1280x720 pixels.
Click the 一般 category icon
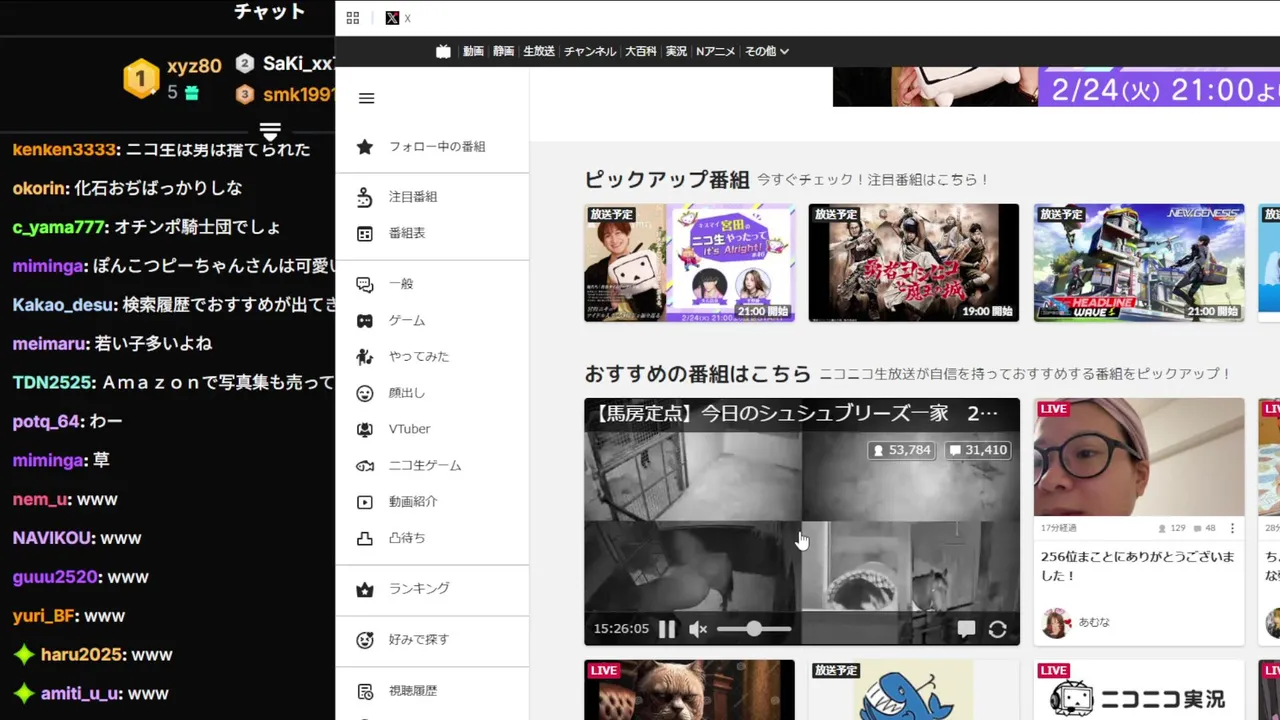point(365,284)
